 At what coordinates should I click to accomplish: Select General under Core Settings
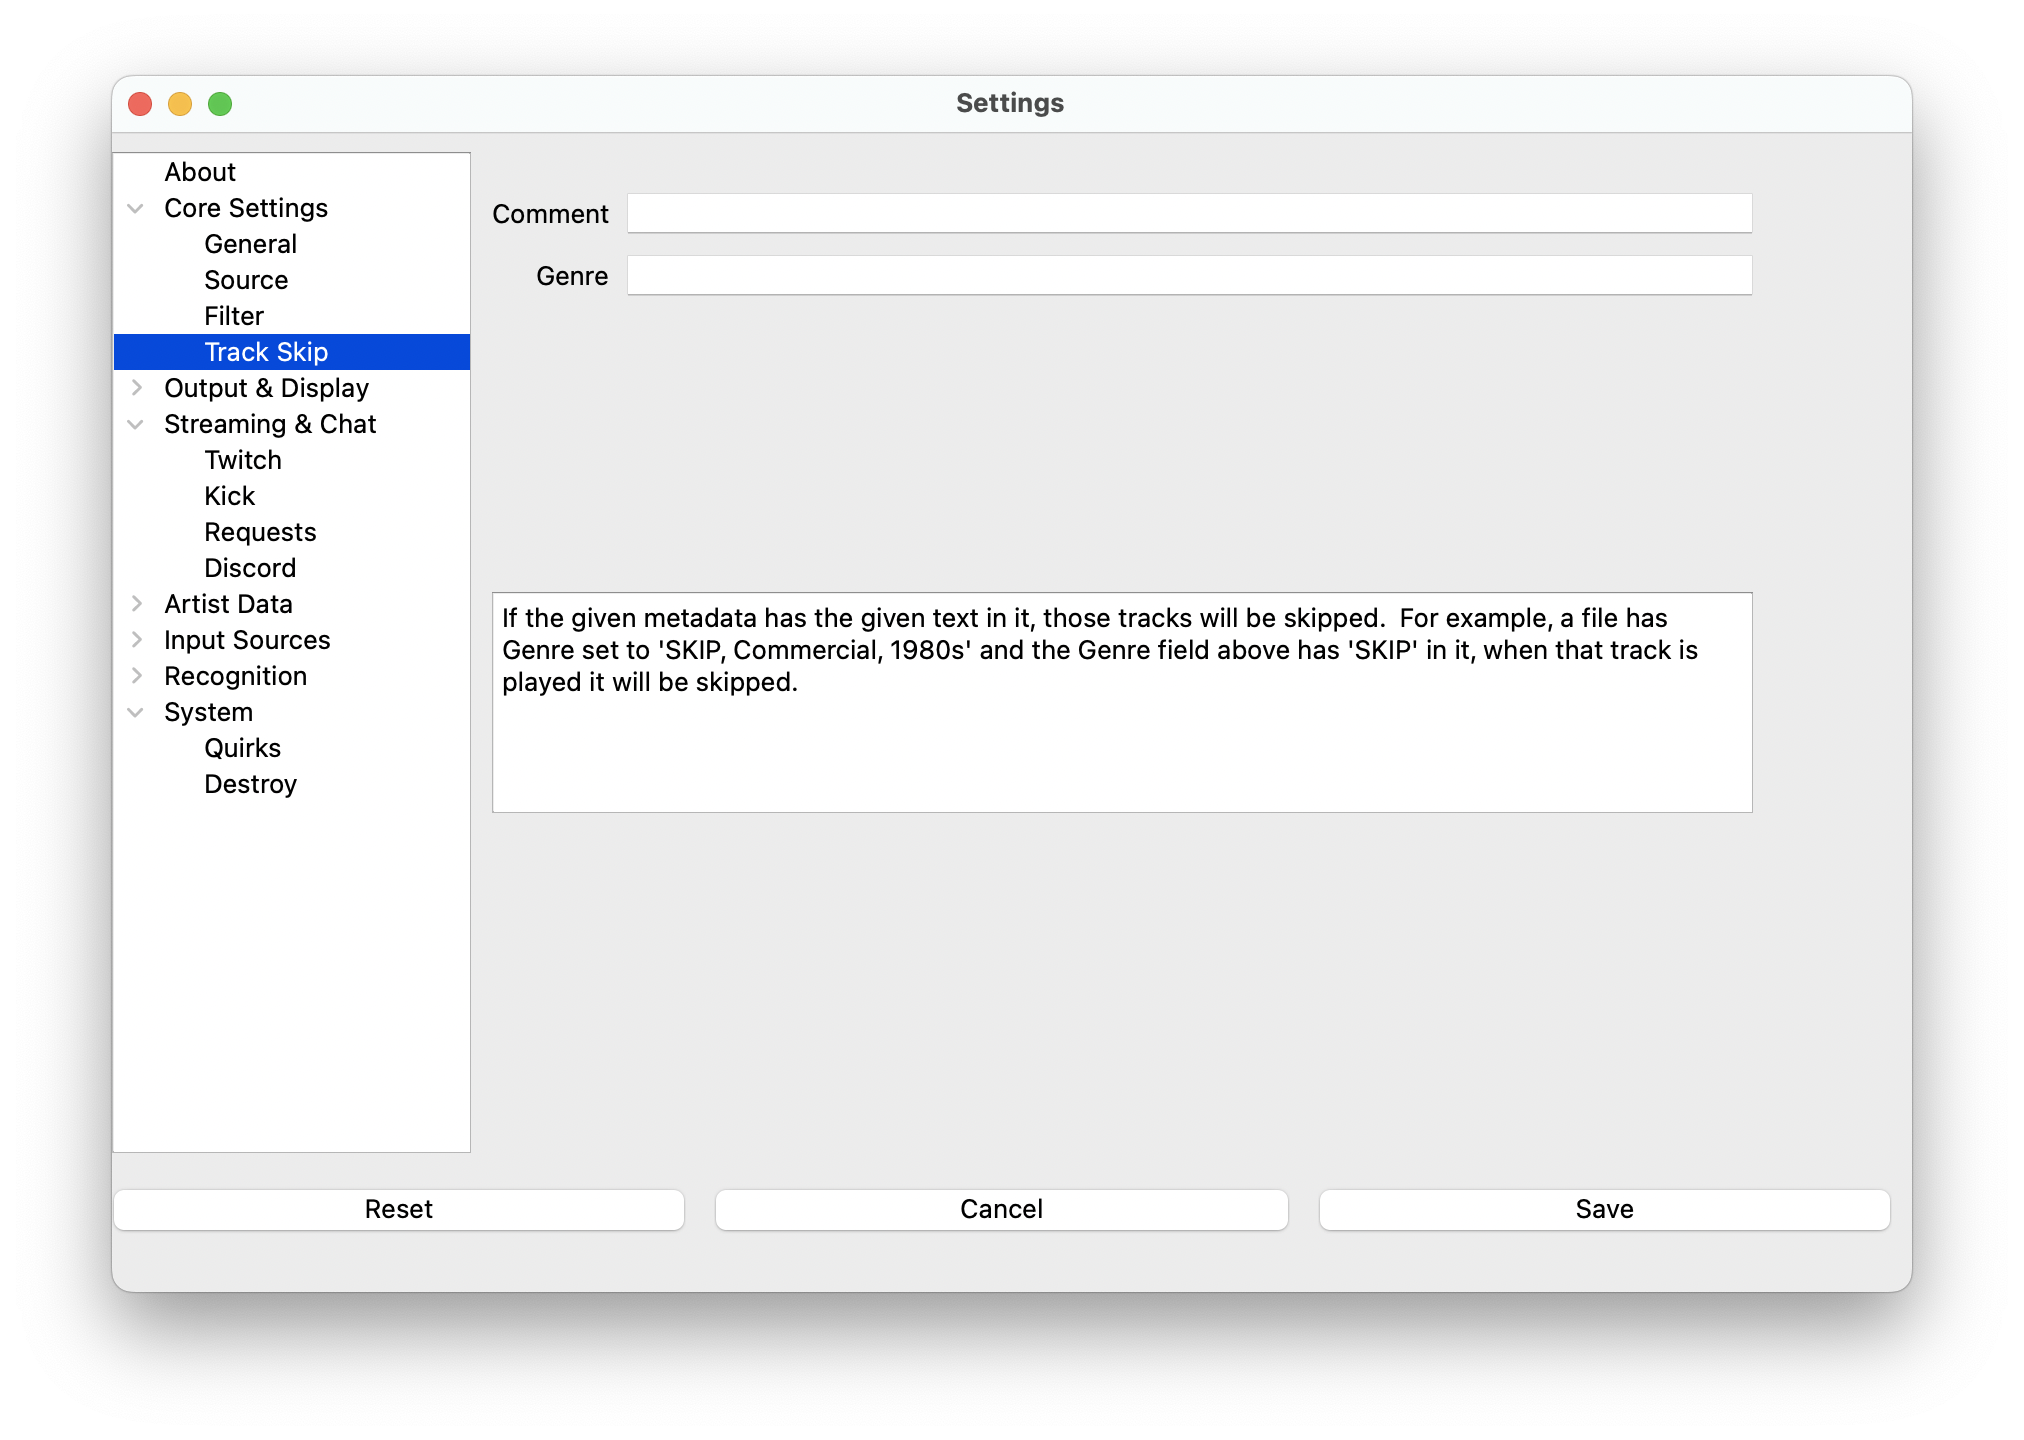[250, 244]
